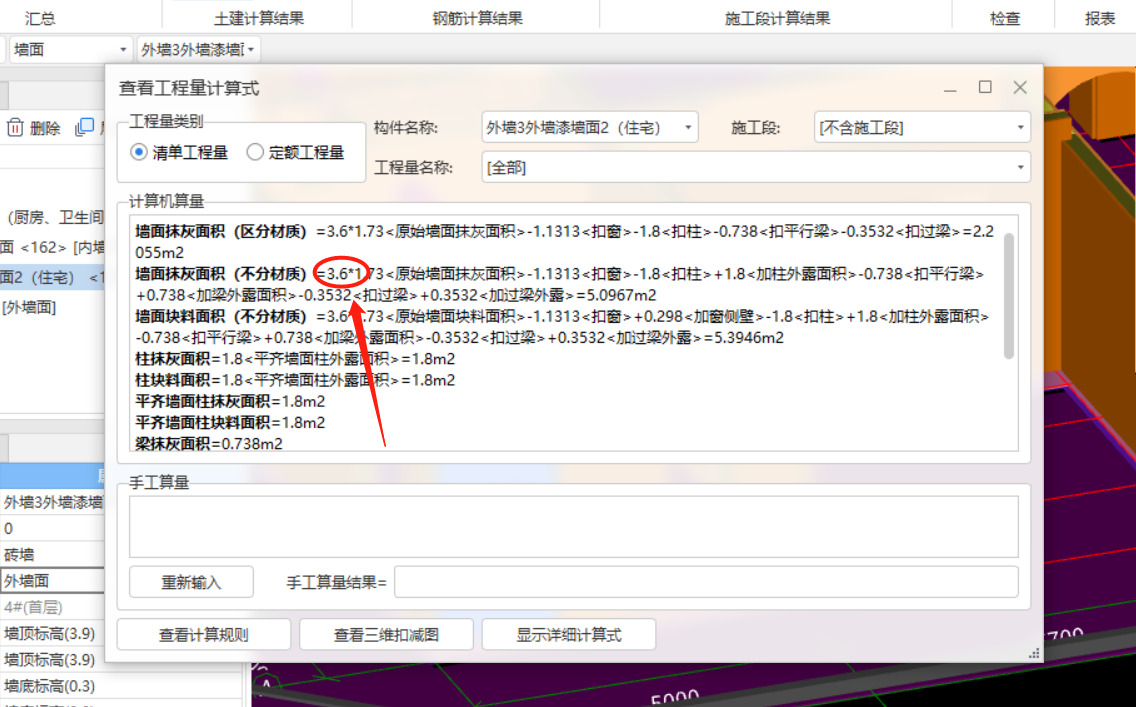Select 定额工程量 radio button

coord(255,152)
